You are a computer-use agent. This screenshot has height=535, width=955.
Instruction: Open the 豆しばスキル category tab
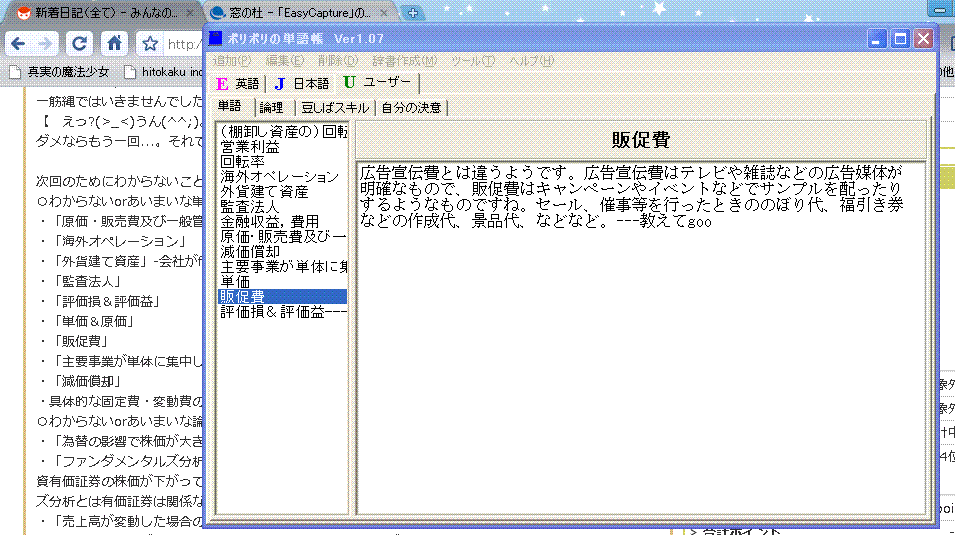click(335, 107)
